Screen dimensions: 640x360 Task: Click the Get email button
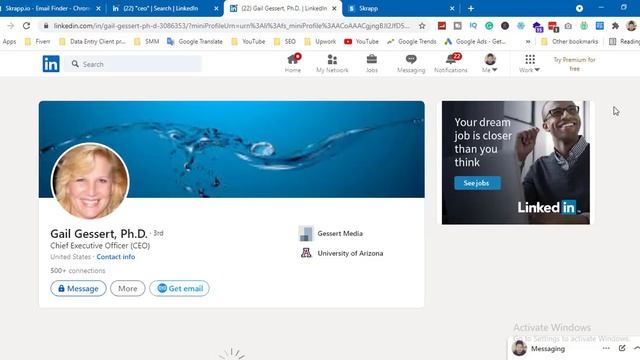(180, 289)
